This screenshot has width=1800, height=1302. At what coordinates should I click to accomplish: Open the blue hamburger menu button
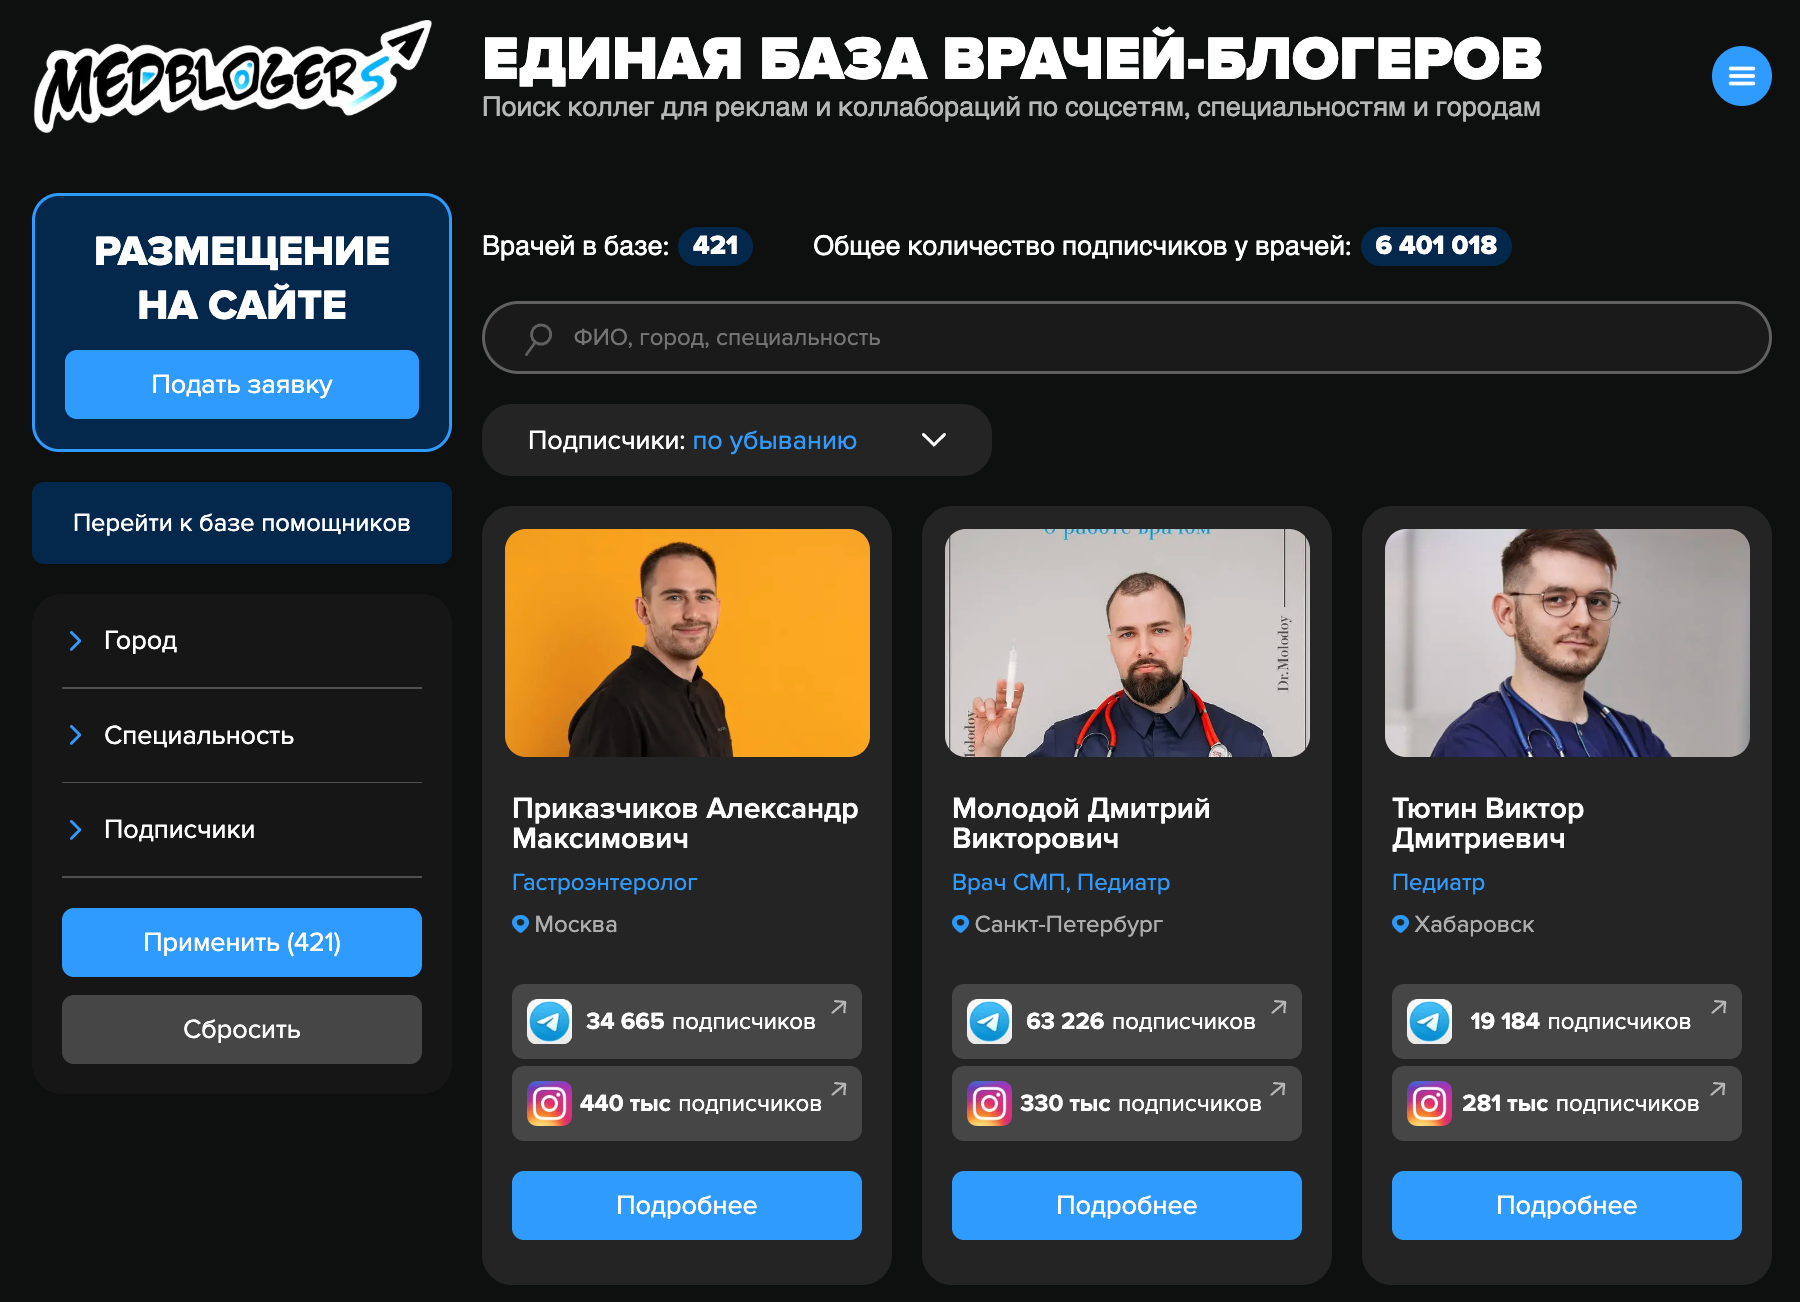point(1741,76)
